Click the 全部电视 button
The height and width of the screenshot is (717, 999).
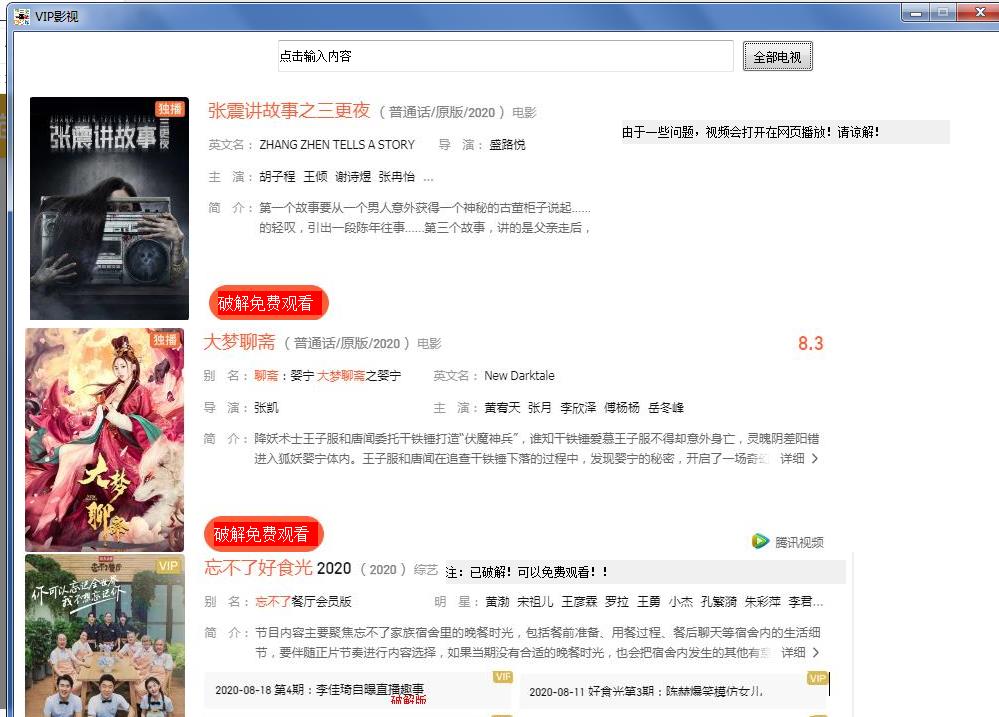click(x=777, y=57)
